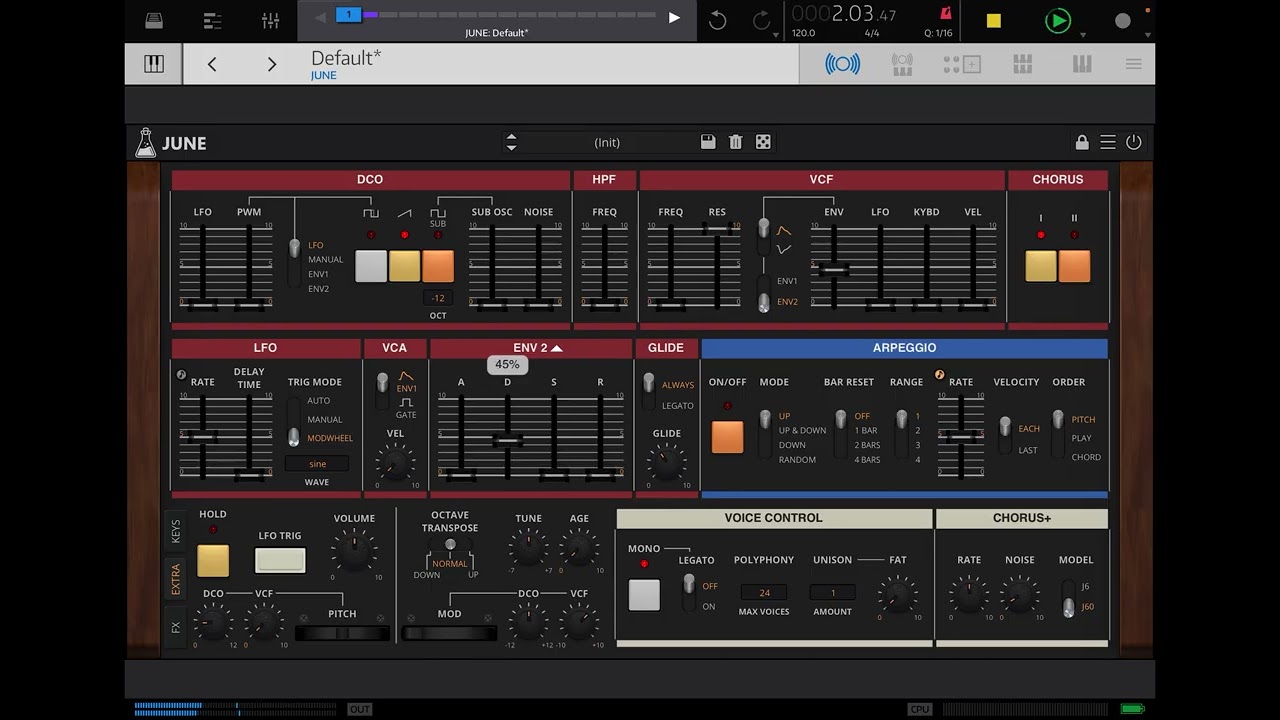The image size is (1280, 720).
Task: Go to next preset arrow
Action: pos(271,64)
